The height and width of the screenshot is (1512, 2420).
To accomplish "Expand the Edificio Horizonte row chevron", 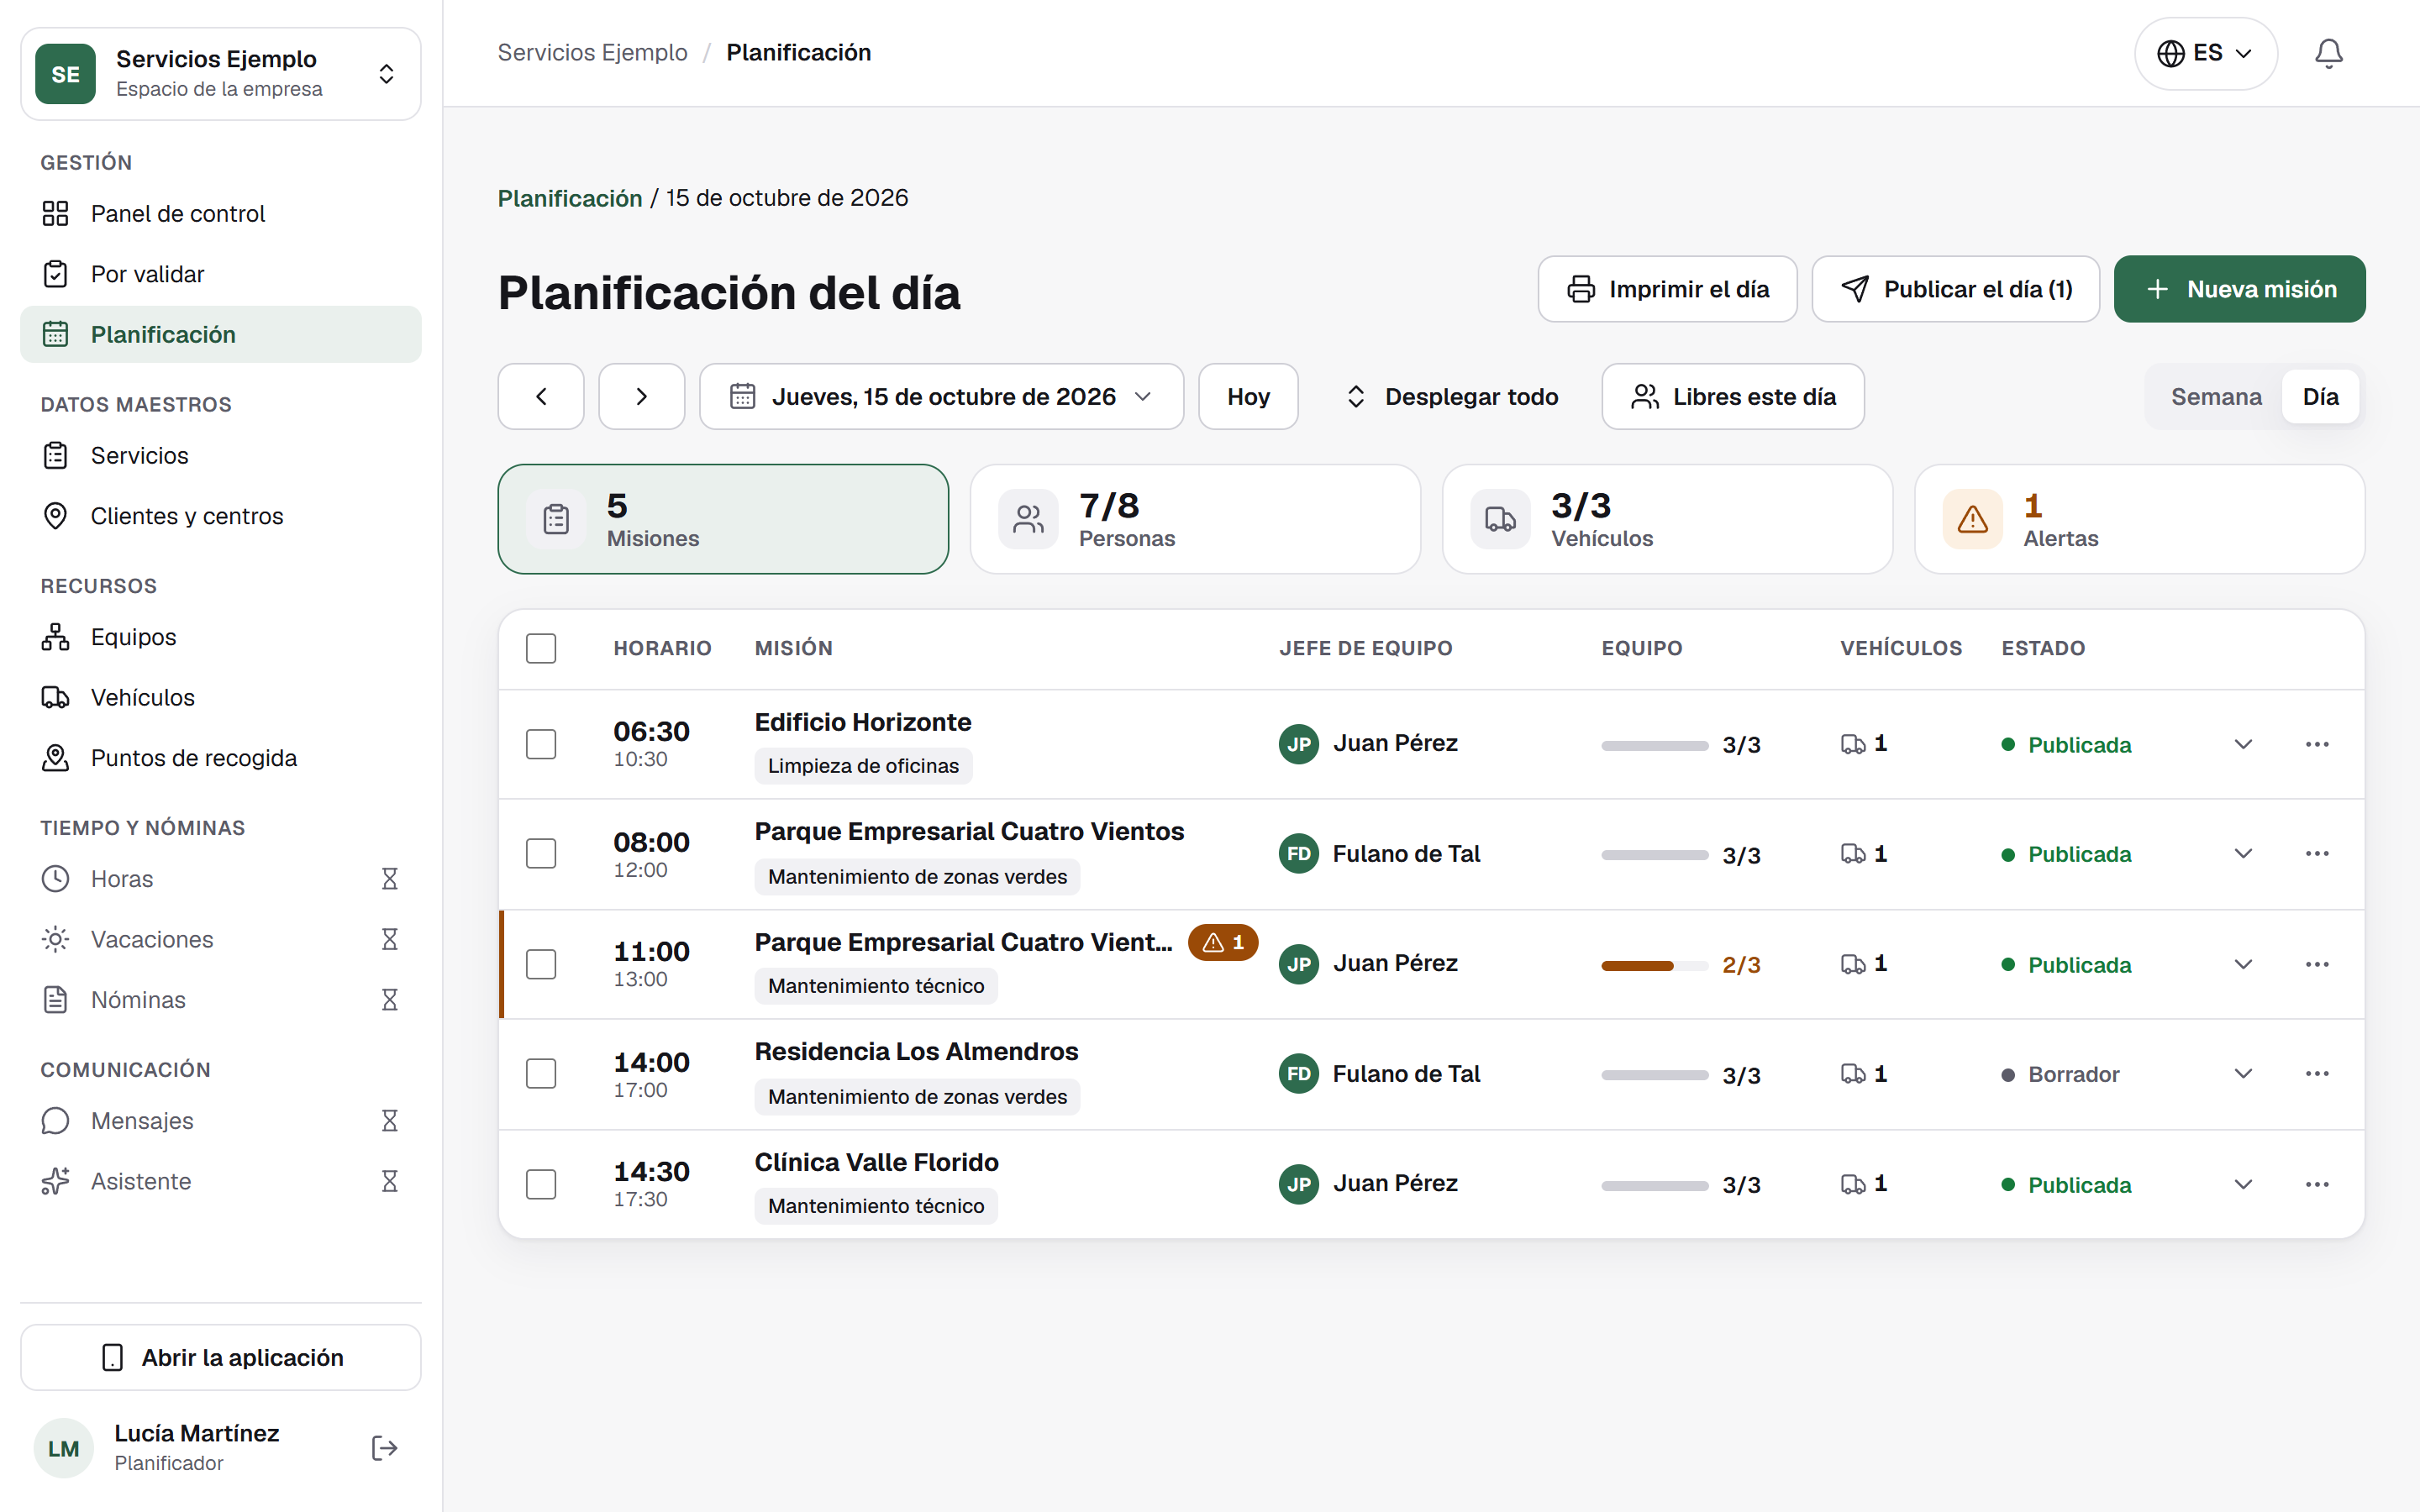I will click(2243, 744).
